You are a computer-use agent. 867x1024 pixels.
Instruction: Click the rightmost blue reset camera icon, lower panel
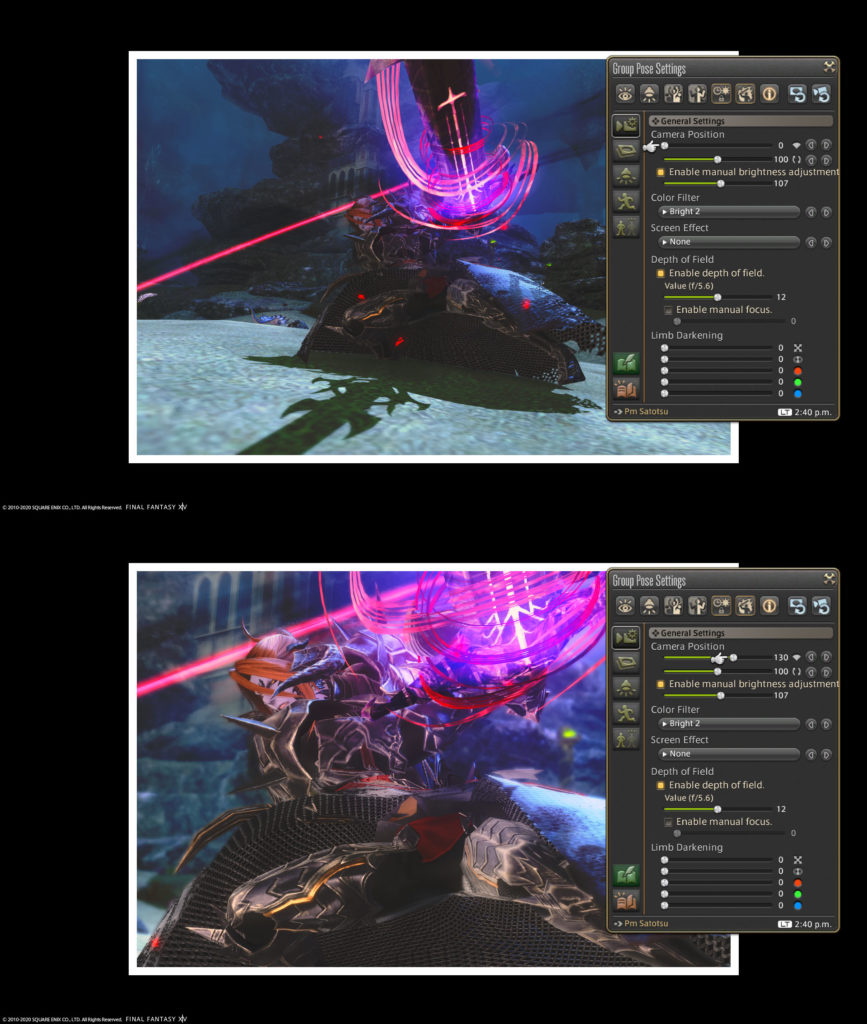tap(821, 606)
